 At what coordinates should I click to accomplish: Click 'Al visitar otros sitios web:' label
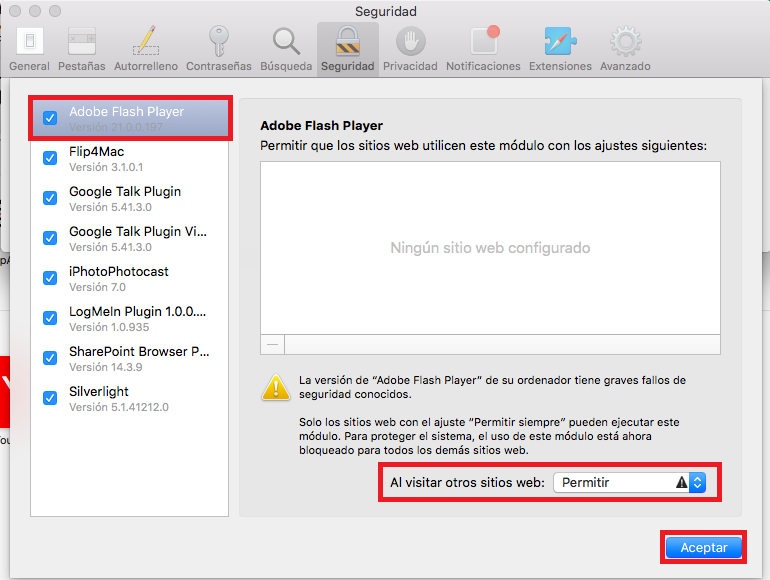coord(468,483)
